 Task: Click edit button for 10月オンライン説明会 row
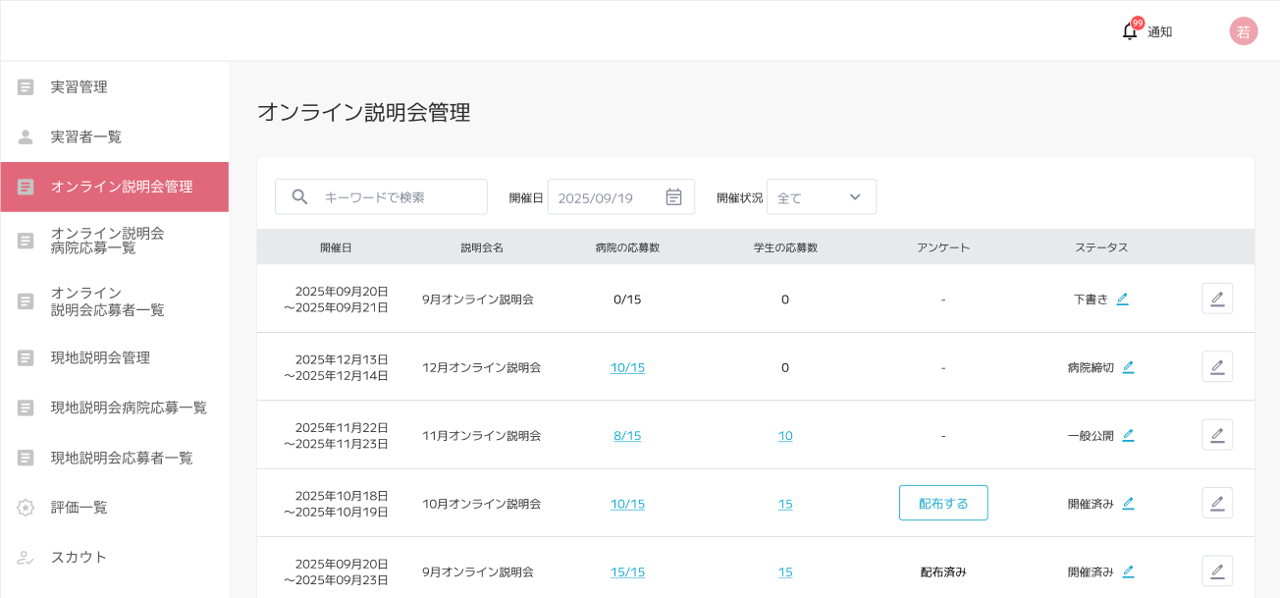[1217, 503]
